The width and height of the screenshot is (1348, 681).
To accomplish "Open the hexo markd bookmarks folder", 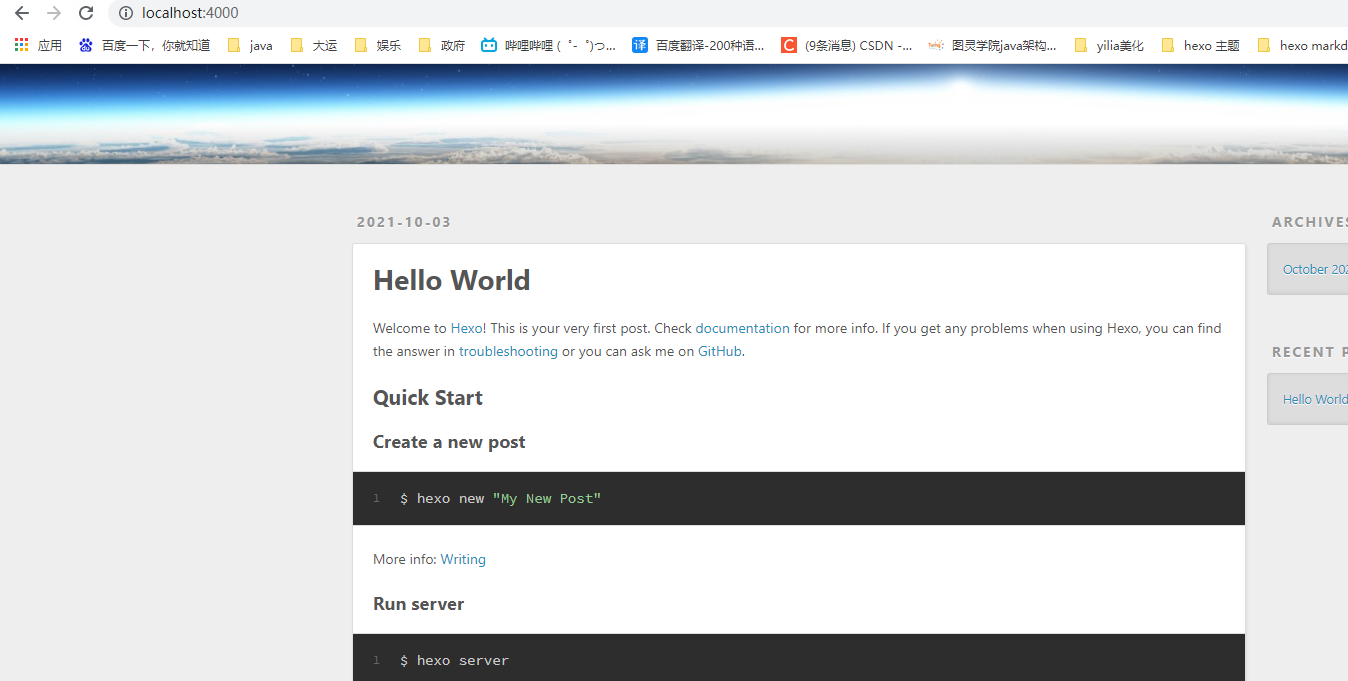I will coord(1302,45).
